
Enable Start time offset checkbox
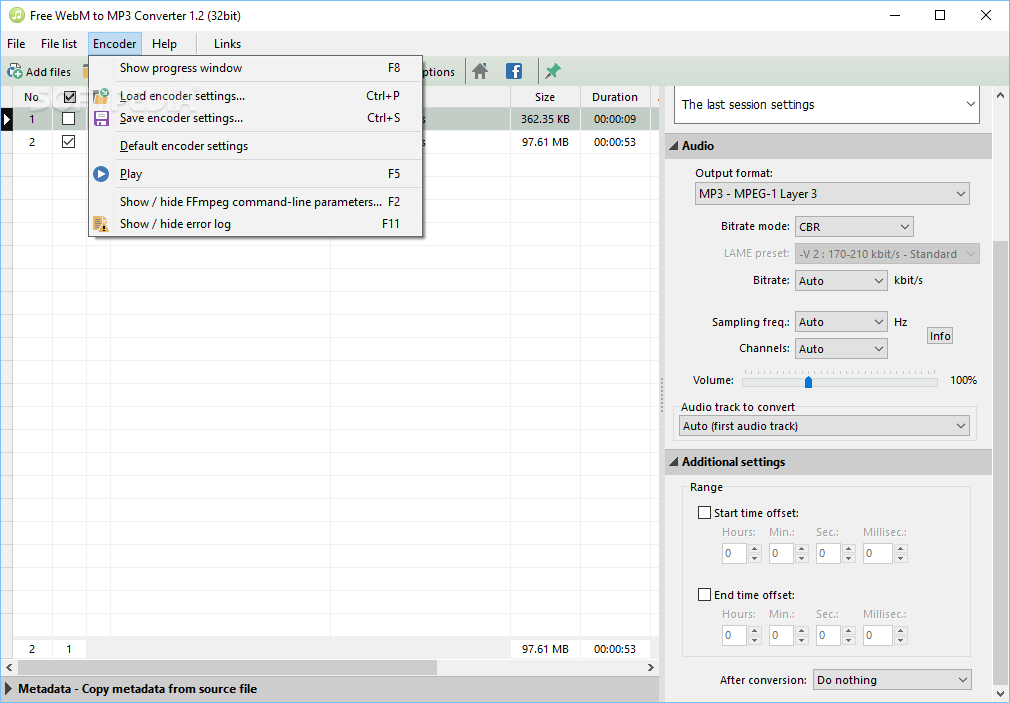coord(705,513)
